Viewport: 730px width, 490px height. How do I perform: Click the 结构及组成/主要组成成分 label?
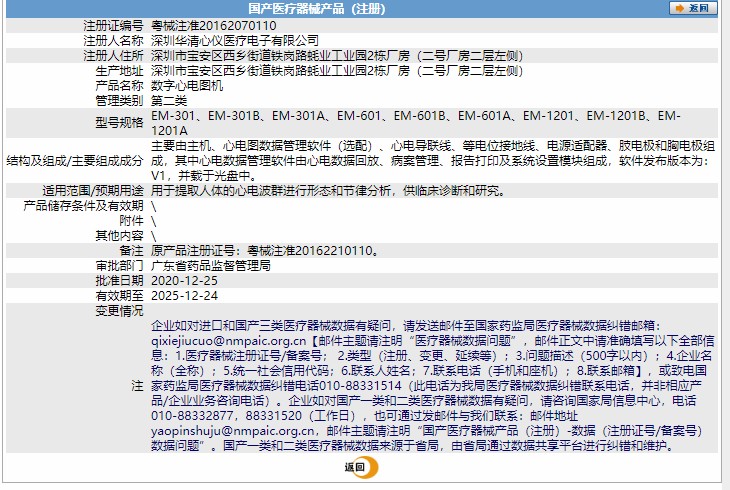click(x=75, y=161)
